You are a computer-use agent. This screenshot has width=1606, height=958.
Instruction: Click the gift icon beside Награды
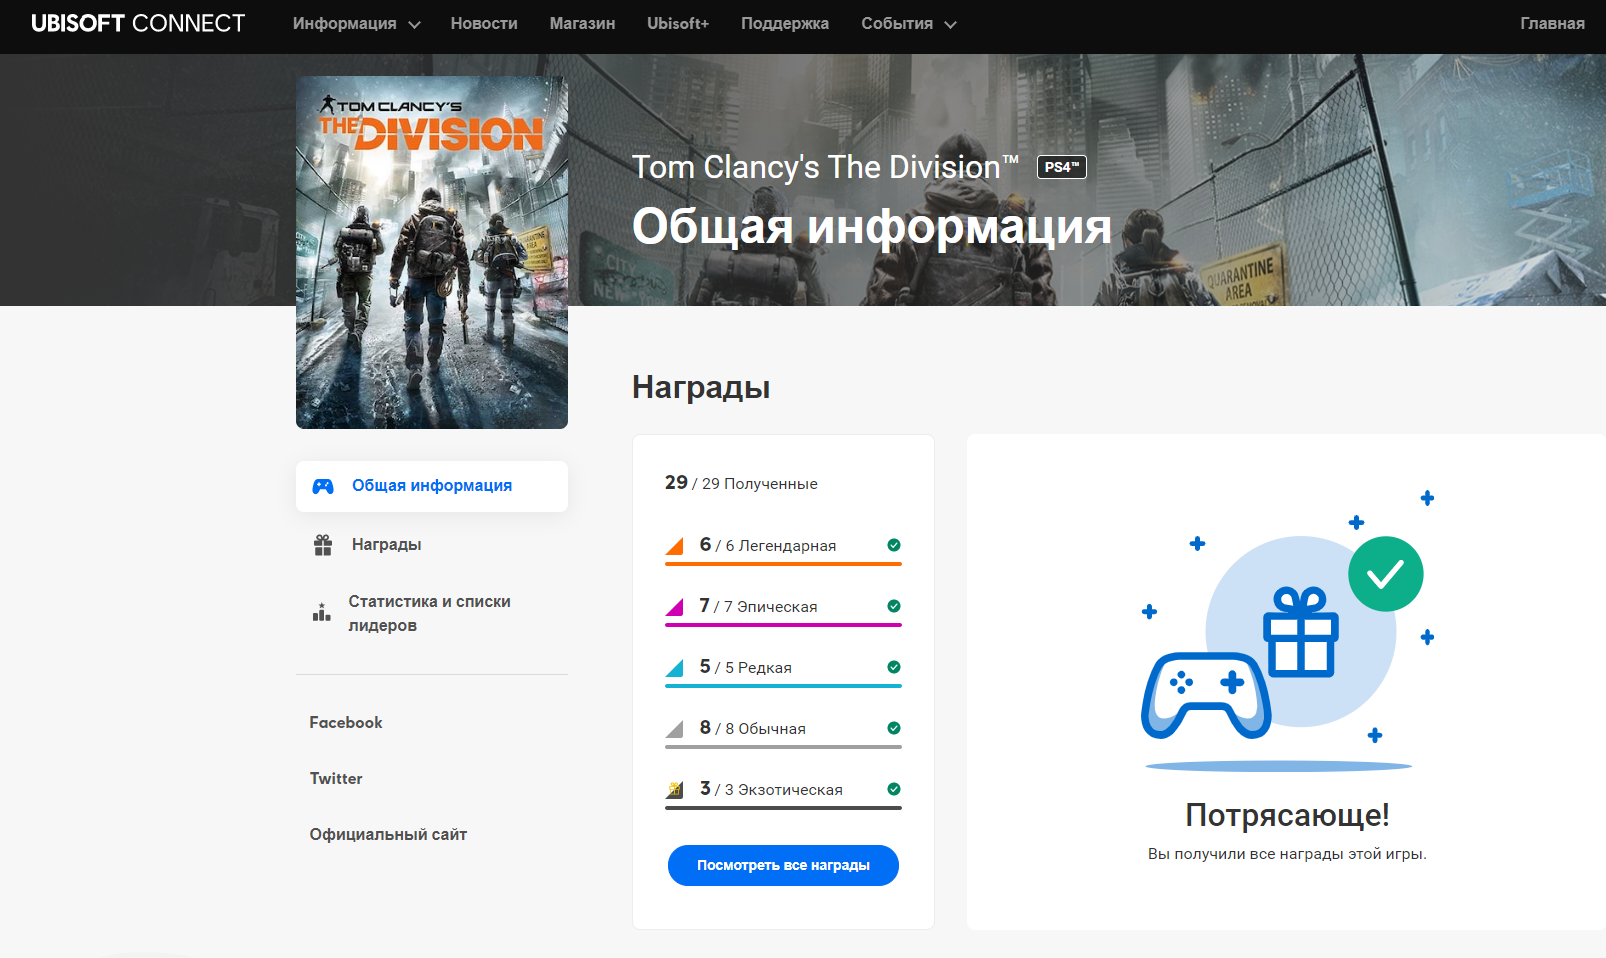click(x=323, y=545)
